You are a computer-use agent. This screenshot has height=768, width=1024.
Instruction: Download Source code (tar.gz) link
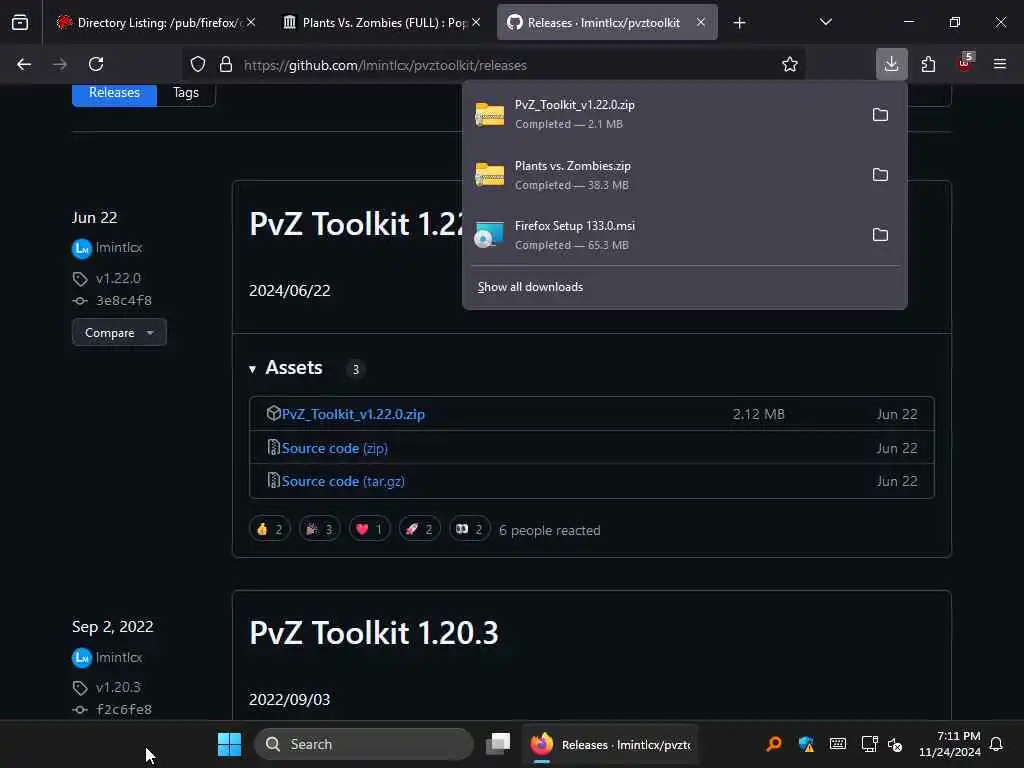pos(343,481)
